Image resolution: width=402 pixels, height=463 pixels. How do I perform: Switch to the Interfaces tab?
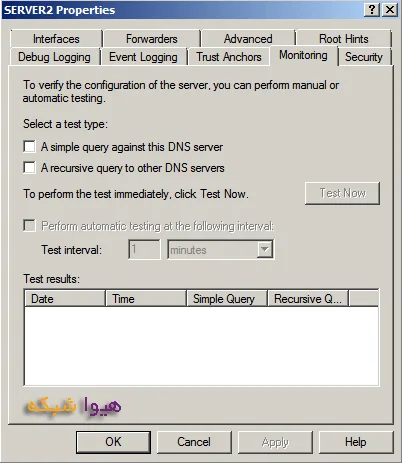[x=56, y=39]
